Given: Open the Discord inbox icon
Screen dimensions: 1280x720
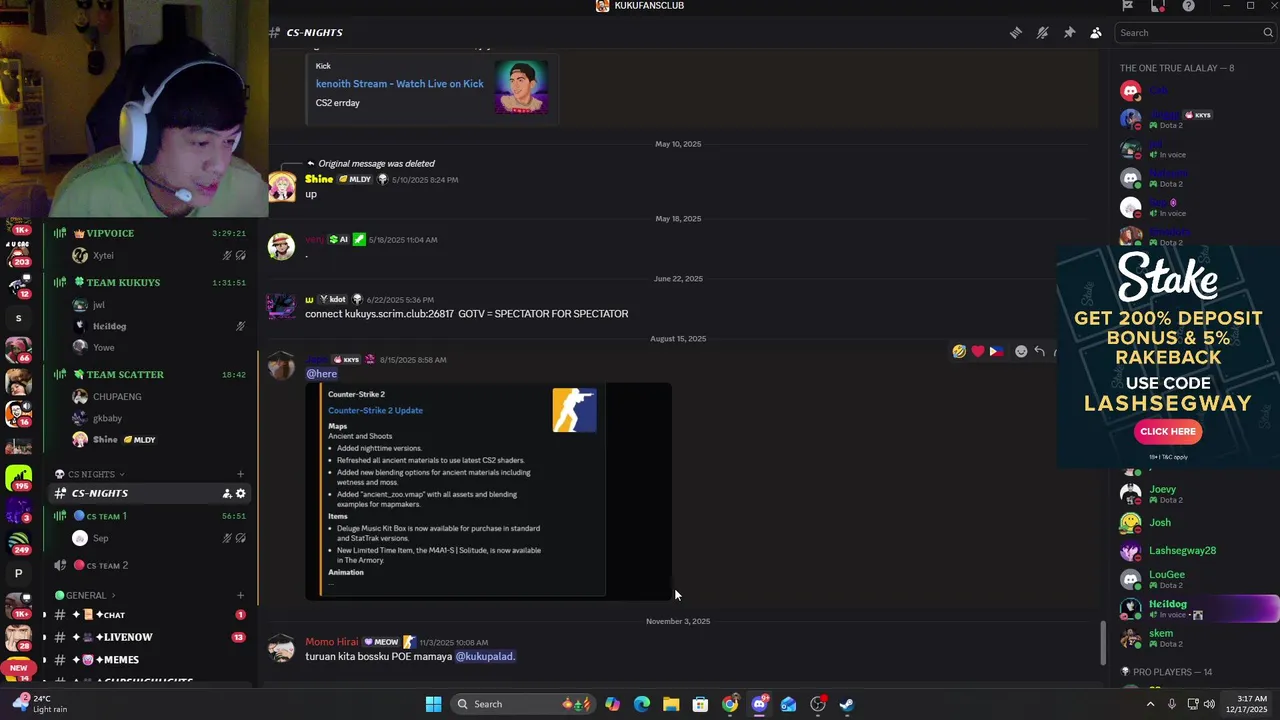Looking at the screenshot, I should pyautogui.click(x=1158, y=6).
